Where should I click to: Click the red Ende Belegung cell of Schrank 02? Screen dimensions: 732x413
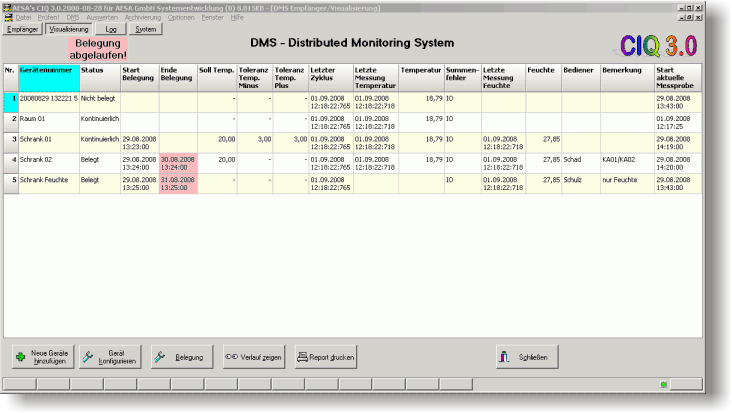(x=177, y=162)
